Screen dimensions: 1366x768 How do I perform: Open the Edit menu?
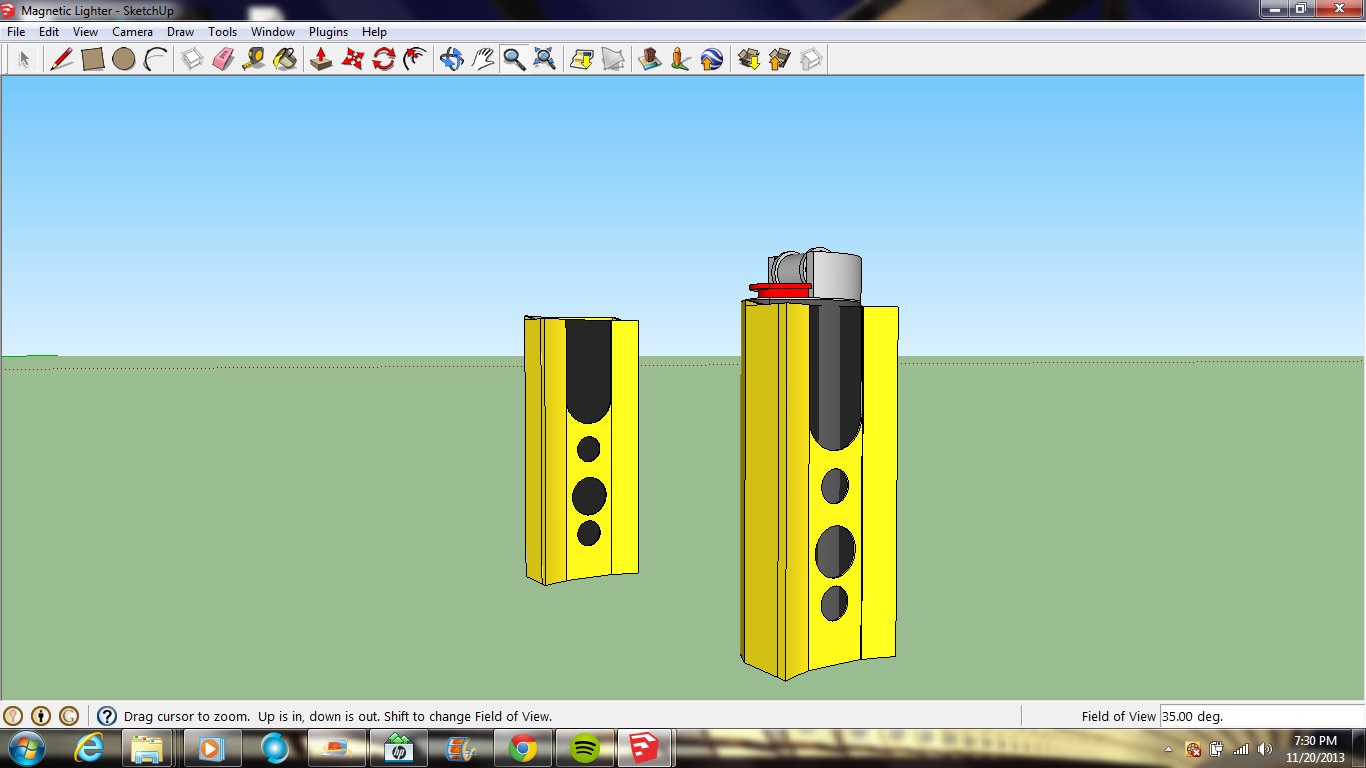click(x=49, y=32)
